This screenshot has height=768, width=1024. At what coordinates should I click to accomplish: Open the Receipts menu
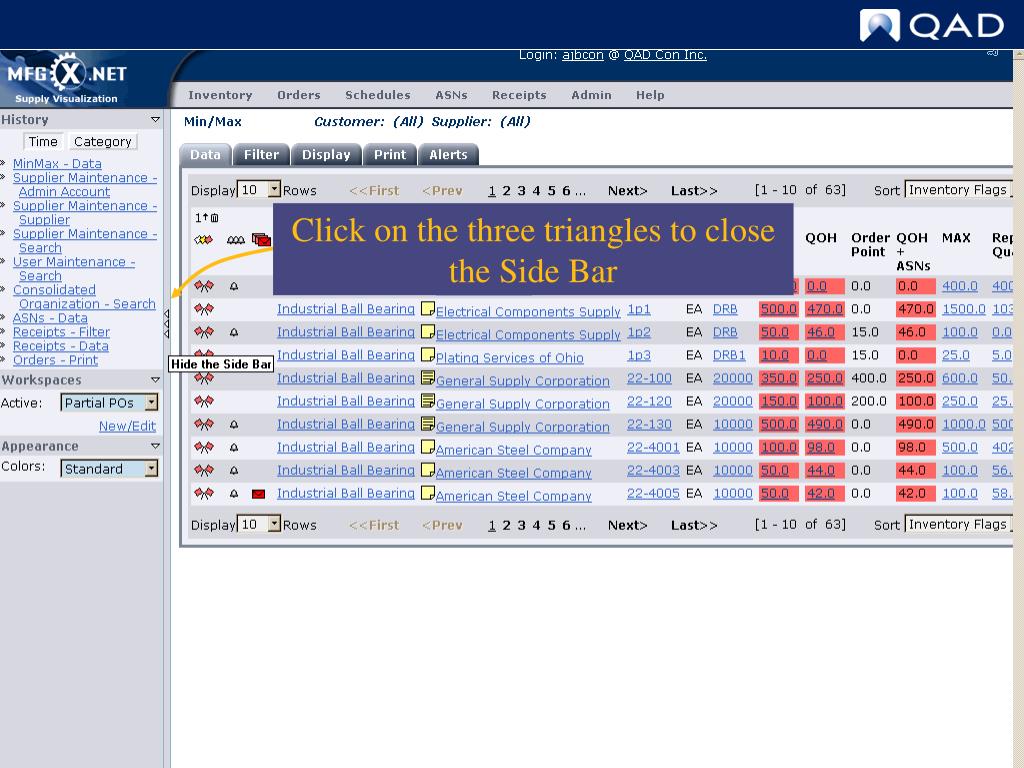519,95
